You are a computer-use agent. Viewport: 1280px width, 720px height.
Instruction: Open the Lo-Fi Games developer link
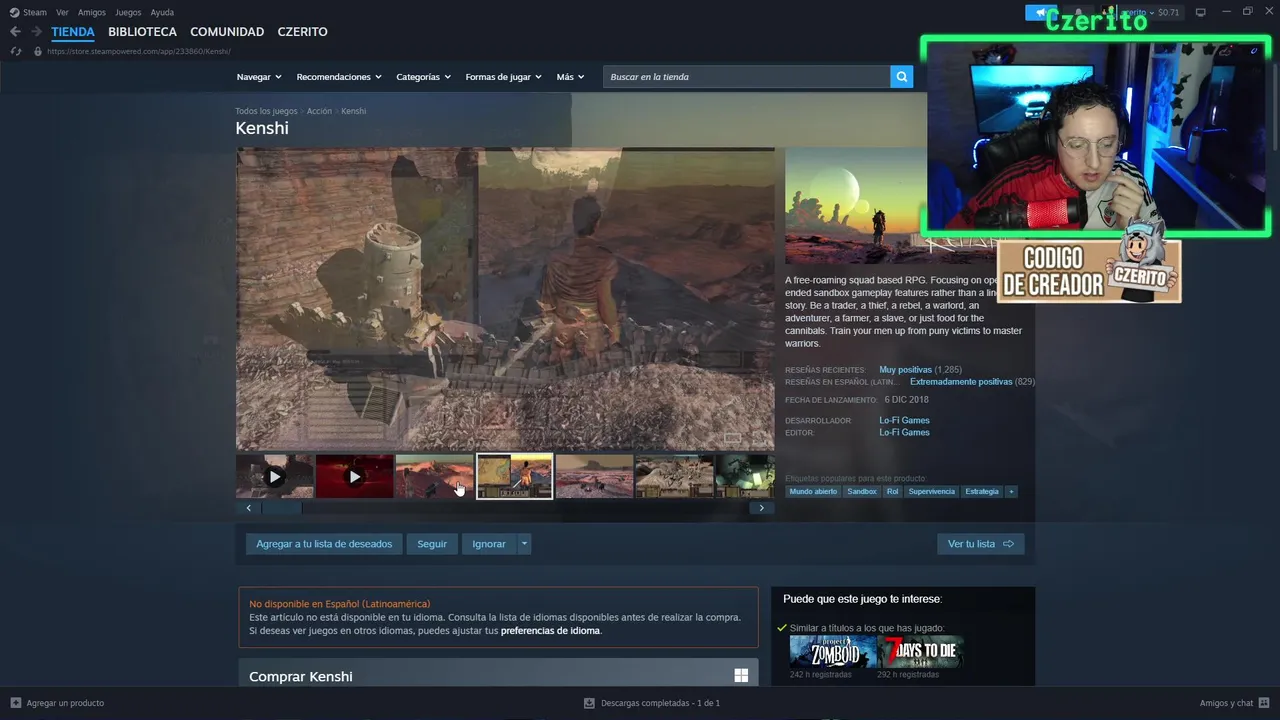pos(904,421)
